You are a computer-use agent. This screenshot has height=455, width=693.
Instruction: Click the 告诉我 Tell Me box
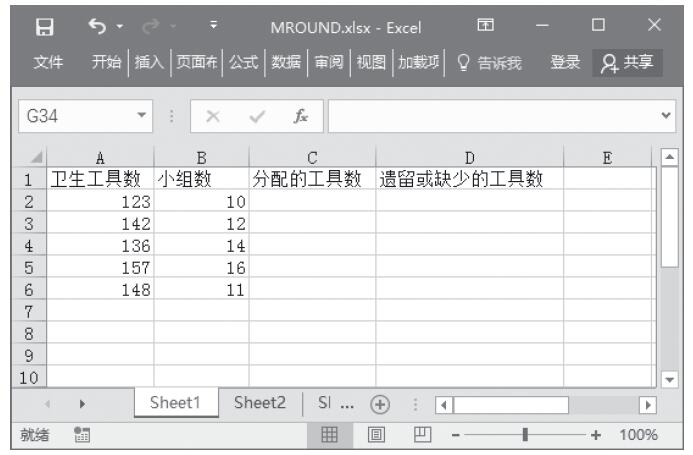(489, 62)
